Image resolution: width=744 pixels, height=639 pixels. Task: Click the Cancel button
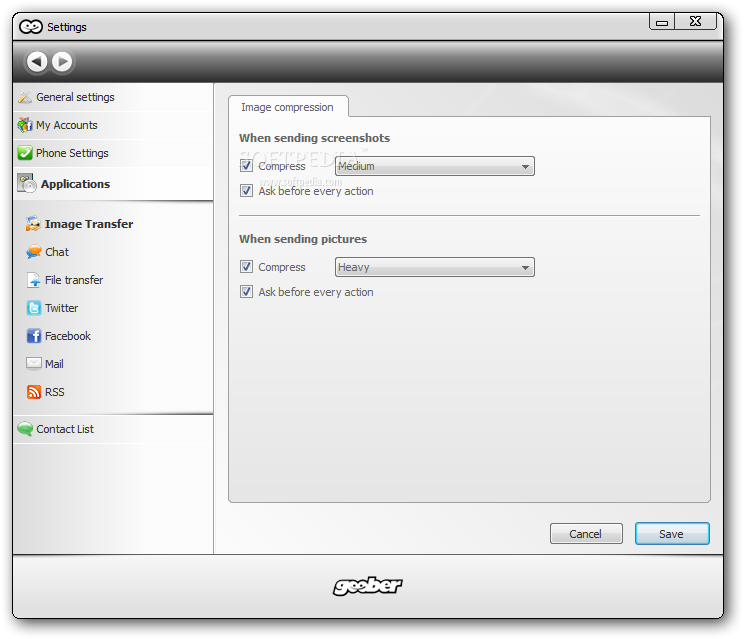coord(586,534)
